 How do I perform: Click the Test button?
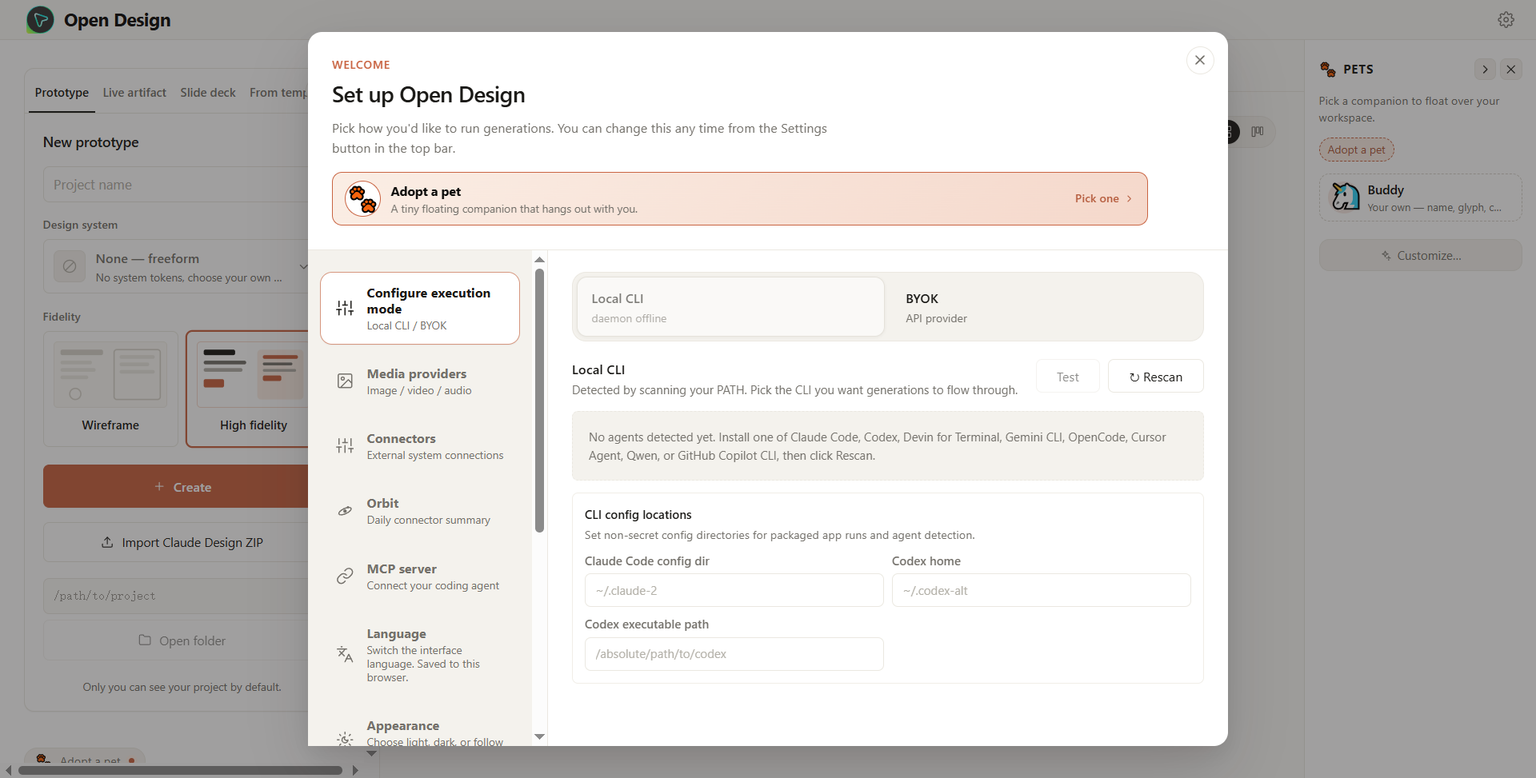click(x=1068, y=376)
